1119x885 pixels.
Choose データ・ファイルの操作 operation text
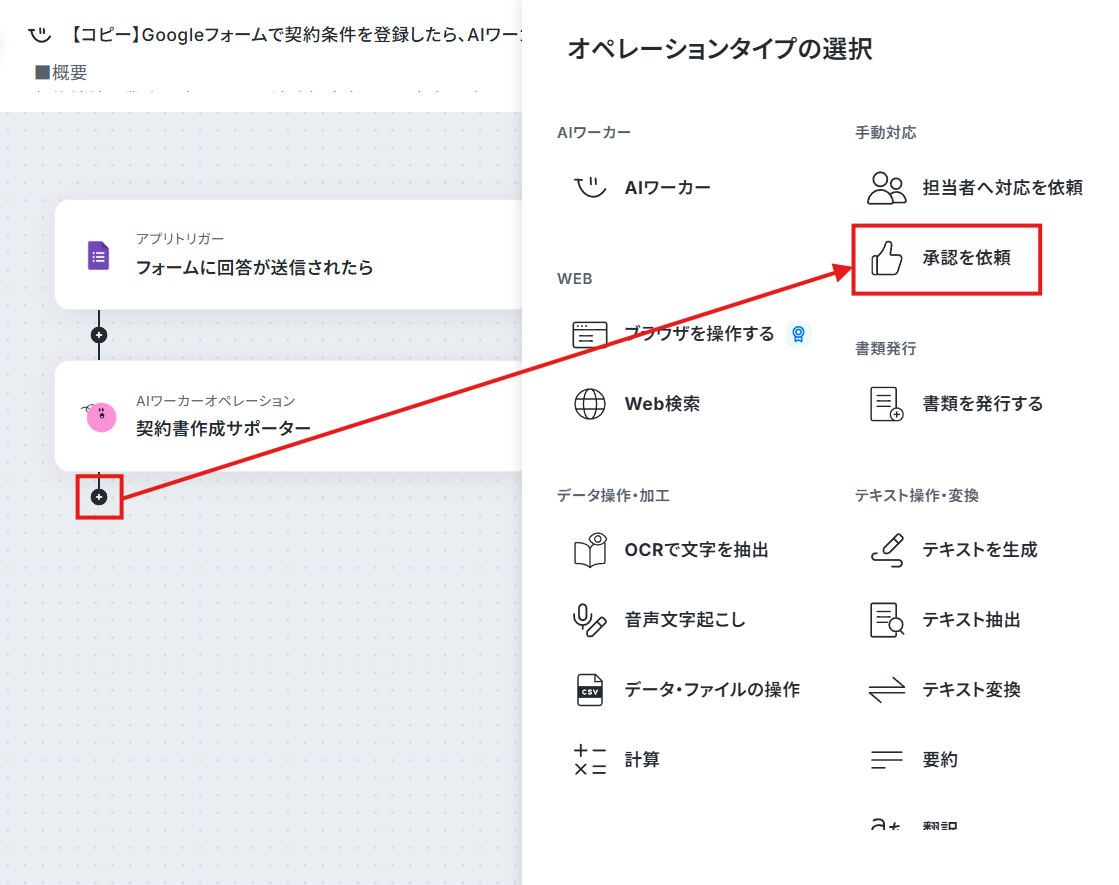tap(712, 690)
